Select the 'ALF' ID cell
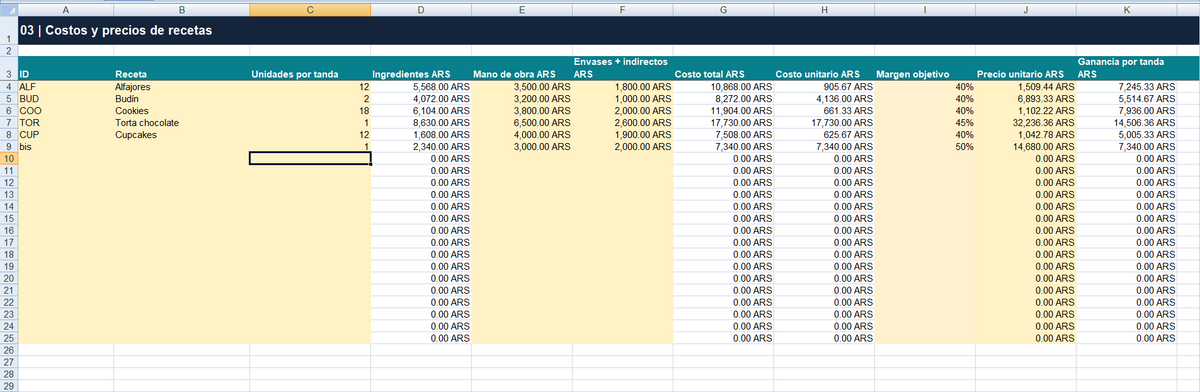Image resolution: width=1200 pixels, height=392 pixels. coord(66,87)
